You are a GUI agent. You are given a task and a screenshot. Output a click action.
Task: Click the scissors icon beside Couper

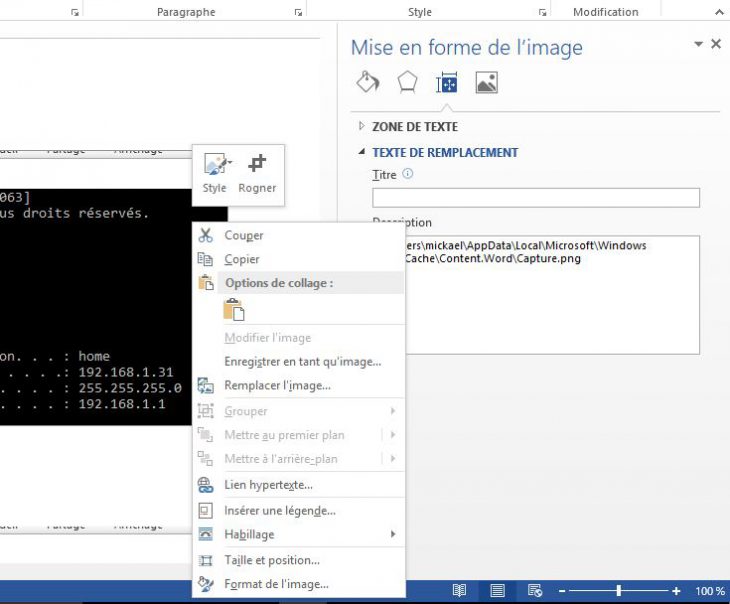click(205, 235)
